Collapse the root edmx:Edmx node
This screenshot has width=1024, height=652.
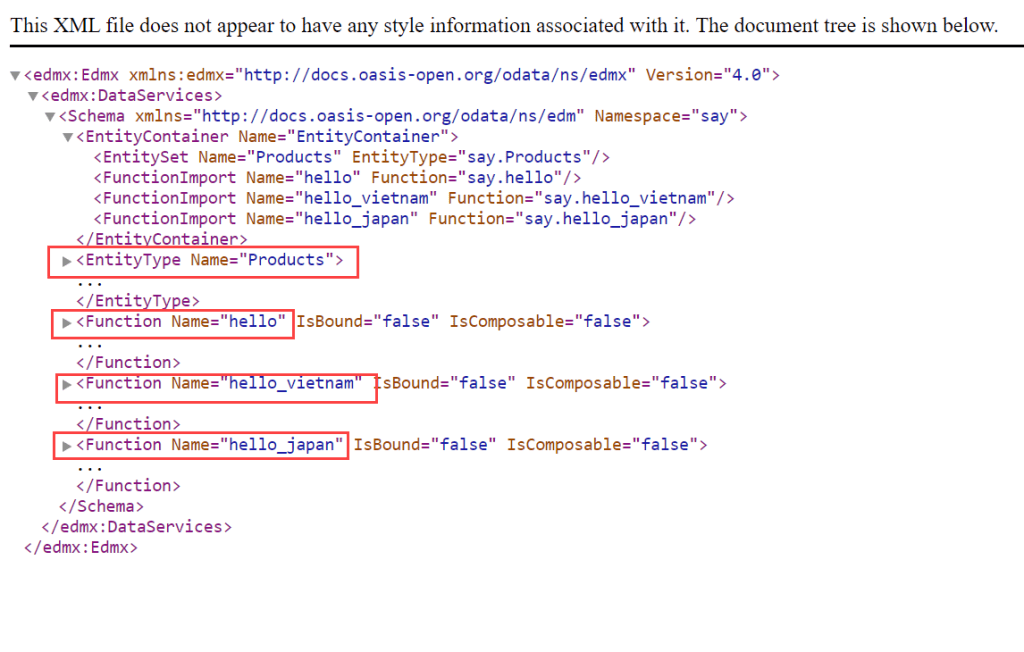click(x=15, y=75)
